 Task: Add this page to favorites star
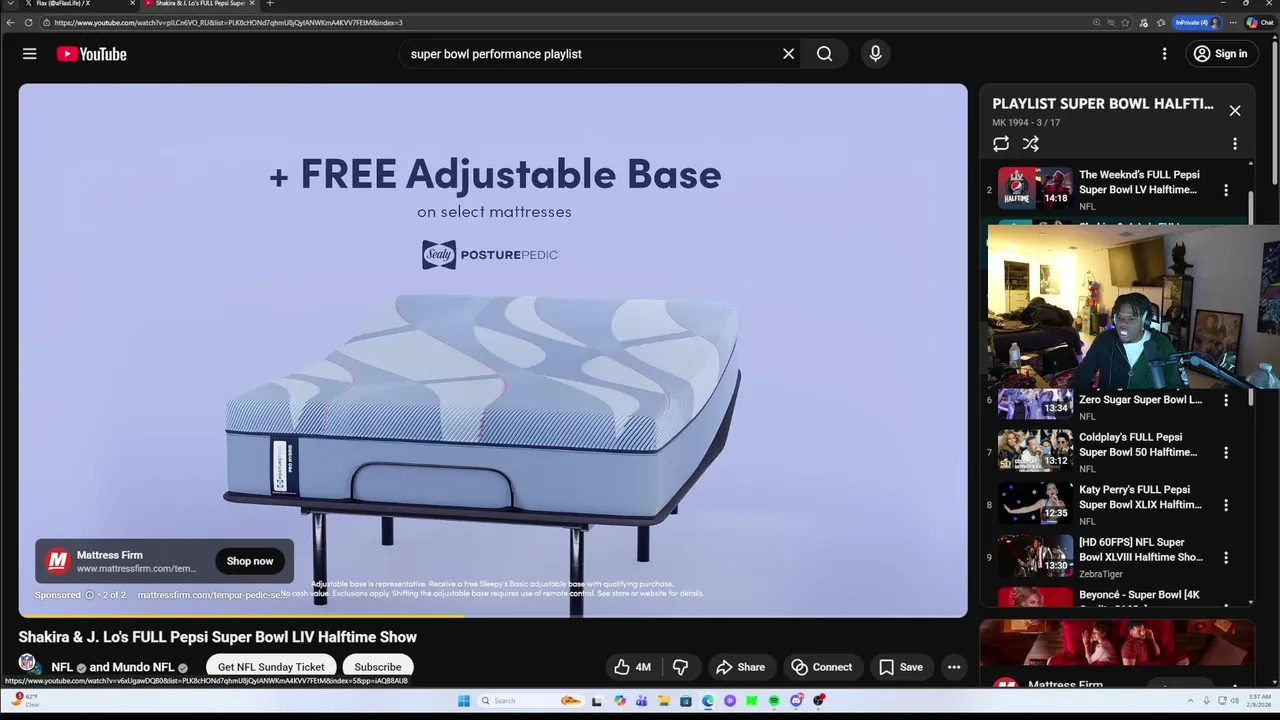(1125, 22)
